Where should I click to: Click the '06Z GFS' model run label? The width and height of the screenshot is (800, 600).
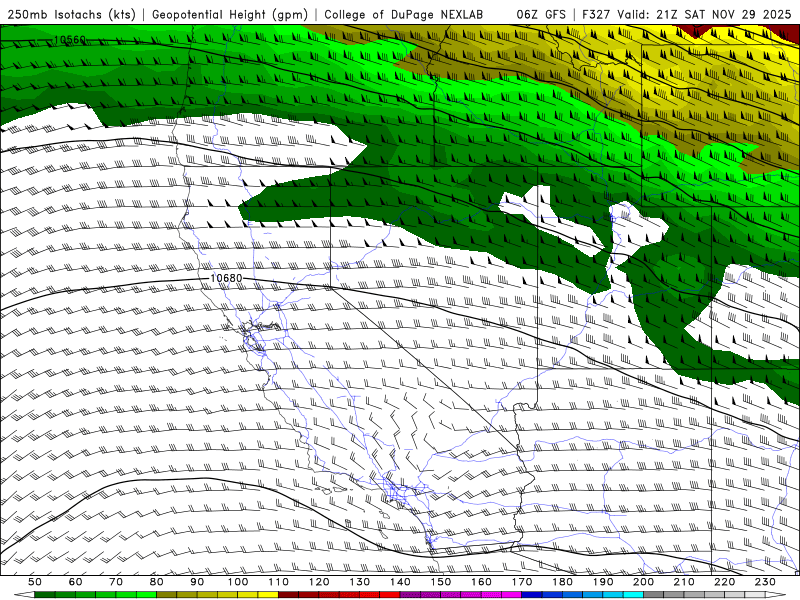coord(541,15)
